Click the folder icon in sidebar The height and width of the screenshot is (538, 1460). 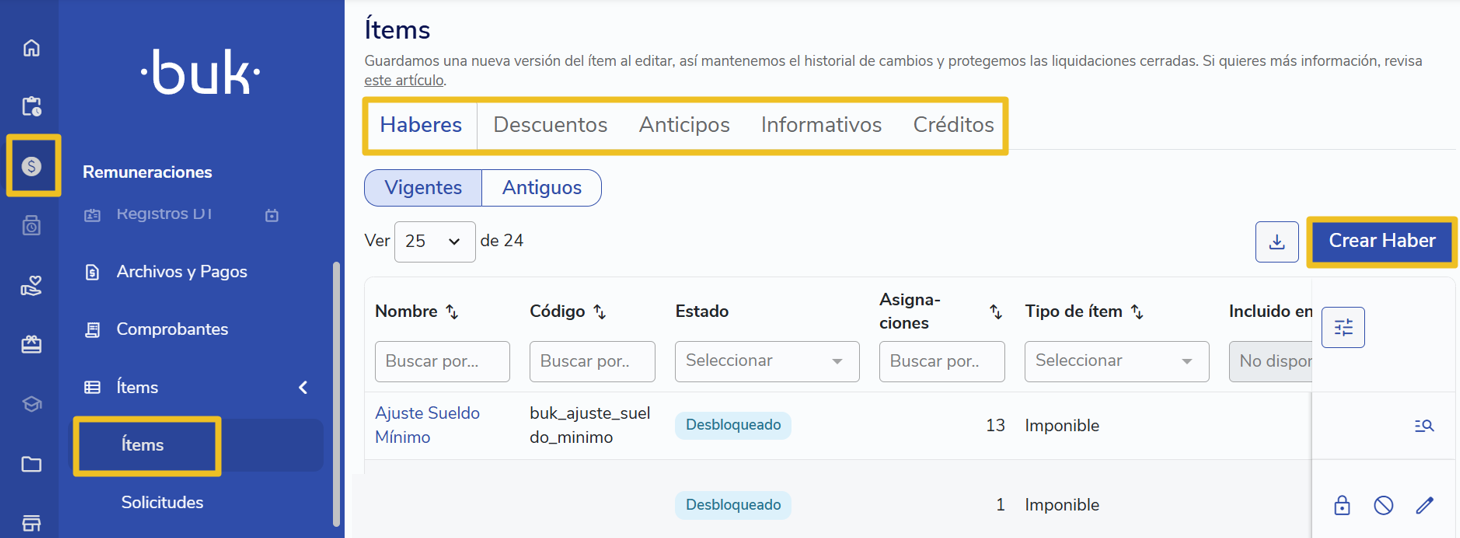(31, 464)
